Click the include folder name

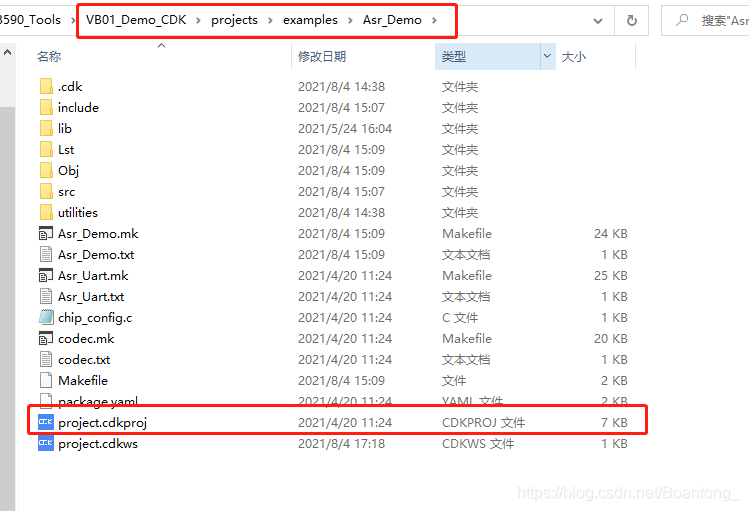coord(78,107)
